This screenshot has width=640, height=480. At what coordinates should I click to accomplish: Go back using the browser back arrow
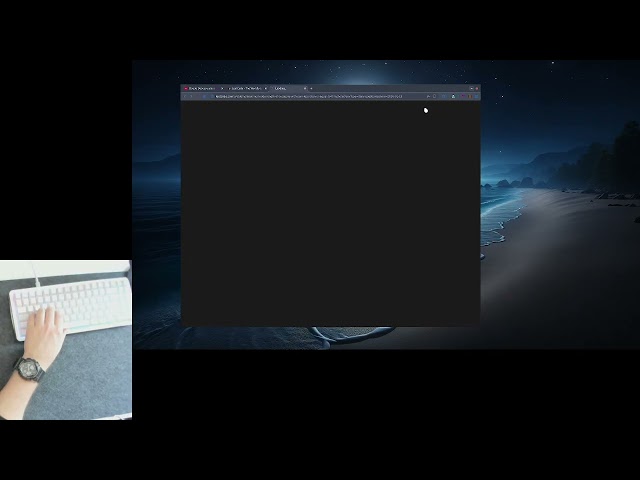tap(185, 96)
